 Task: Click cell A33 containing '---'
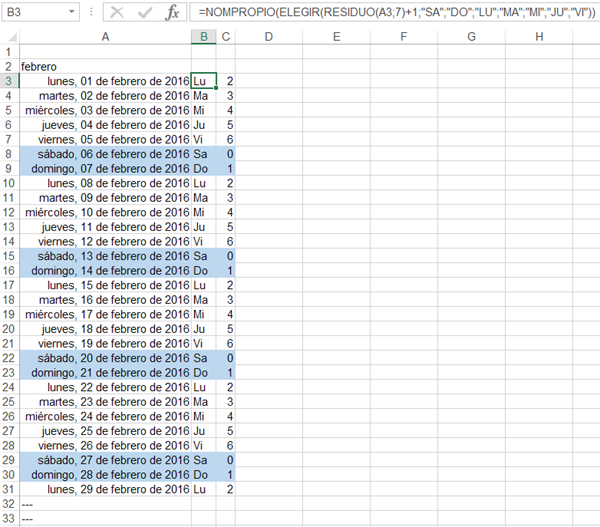pyautogui.click(x=105, y=518)
